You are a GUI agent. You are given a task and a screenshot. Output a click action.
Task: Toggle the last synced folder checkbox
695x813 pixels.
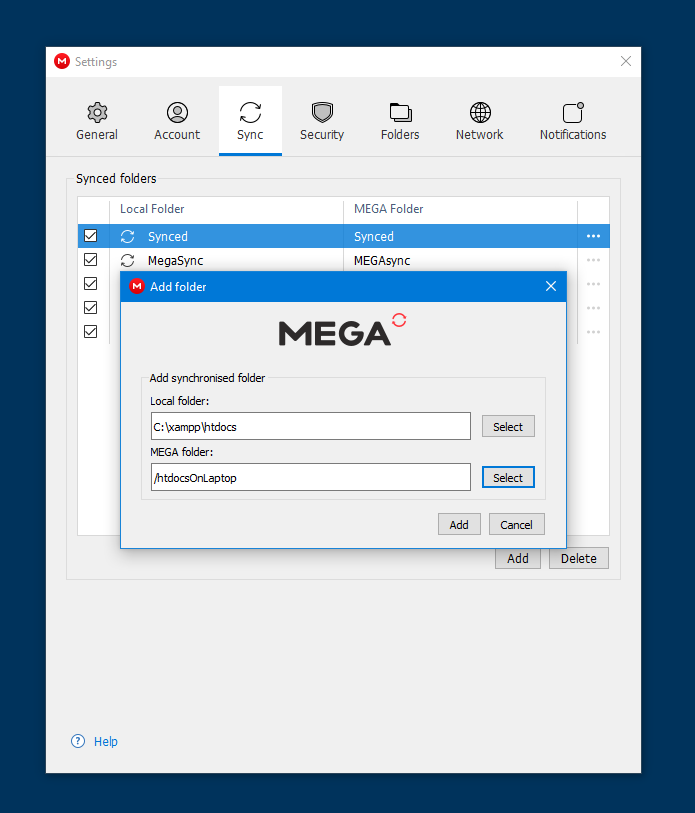(x=91, y=331)
